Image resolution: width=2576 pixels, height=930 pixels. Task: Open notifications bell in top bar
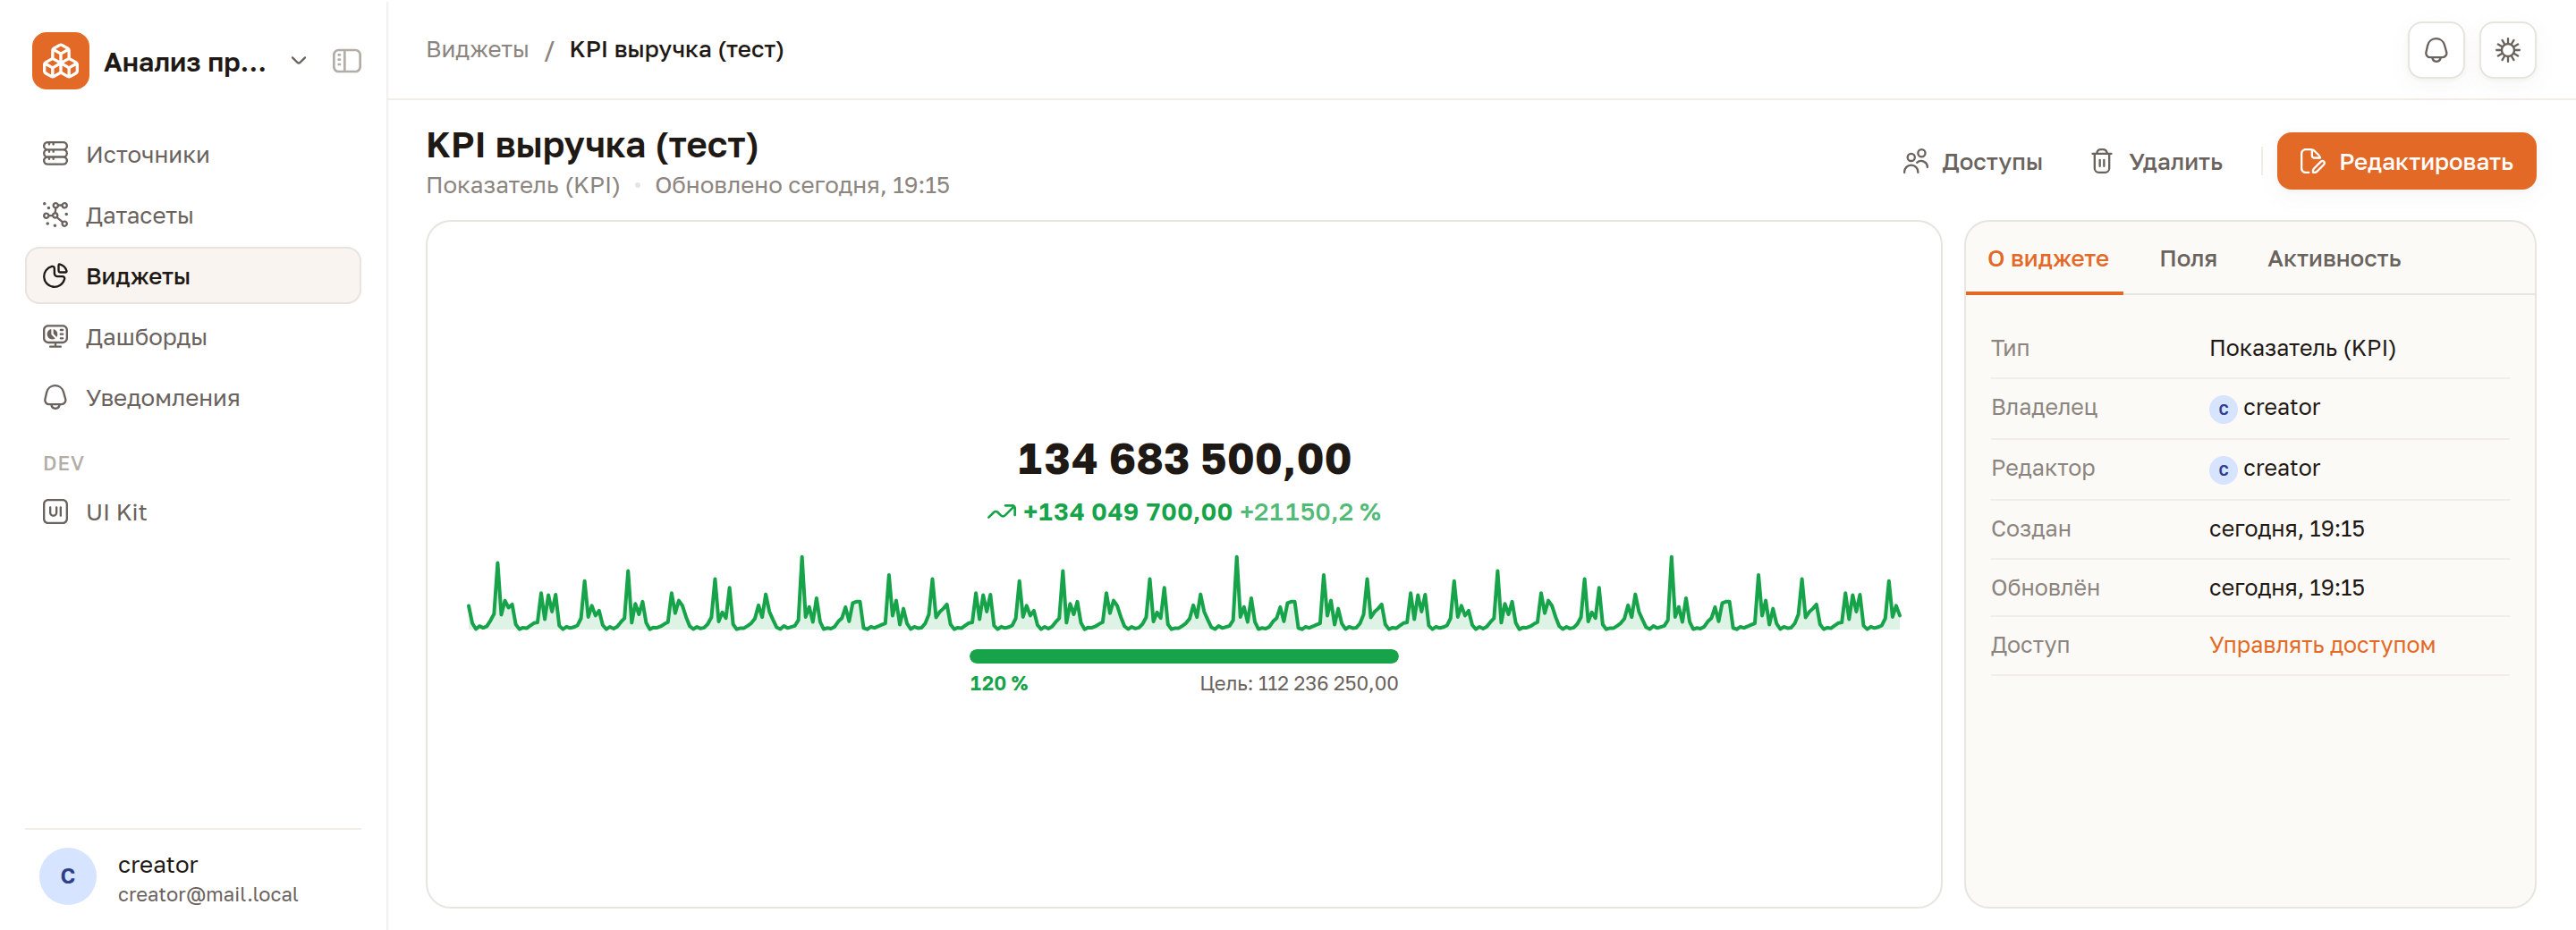tap(2435, 50)
